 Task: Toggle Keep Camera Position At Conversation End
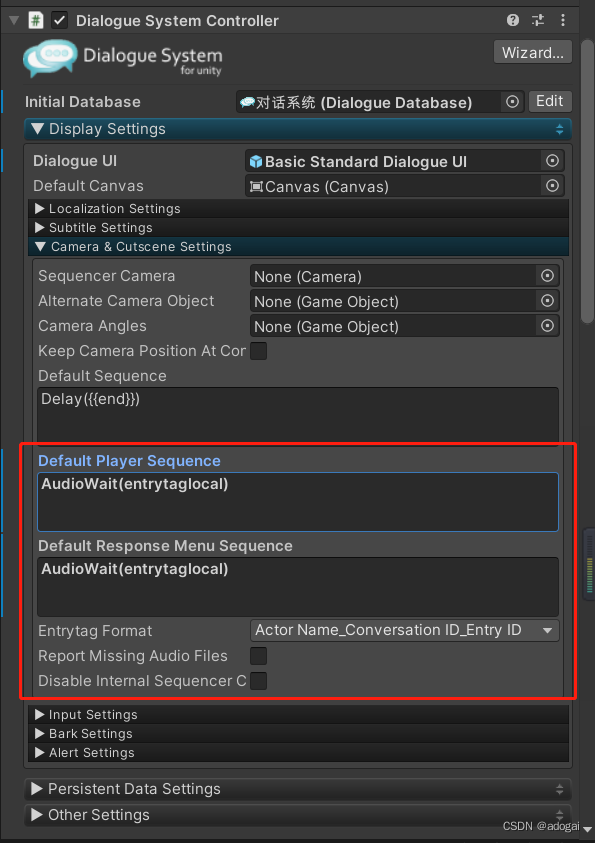click(x=258, y=351)
